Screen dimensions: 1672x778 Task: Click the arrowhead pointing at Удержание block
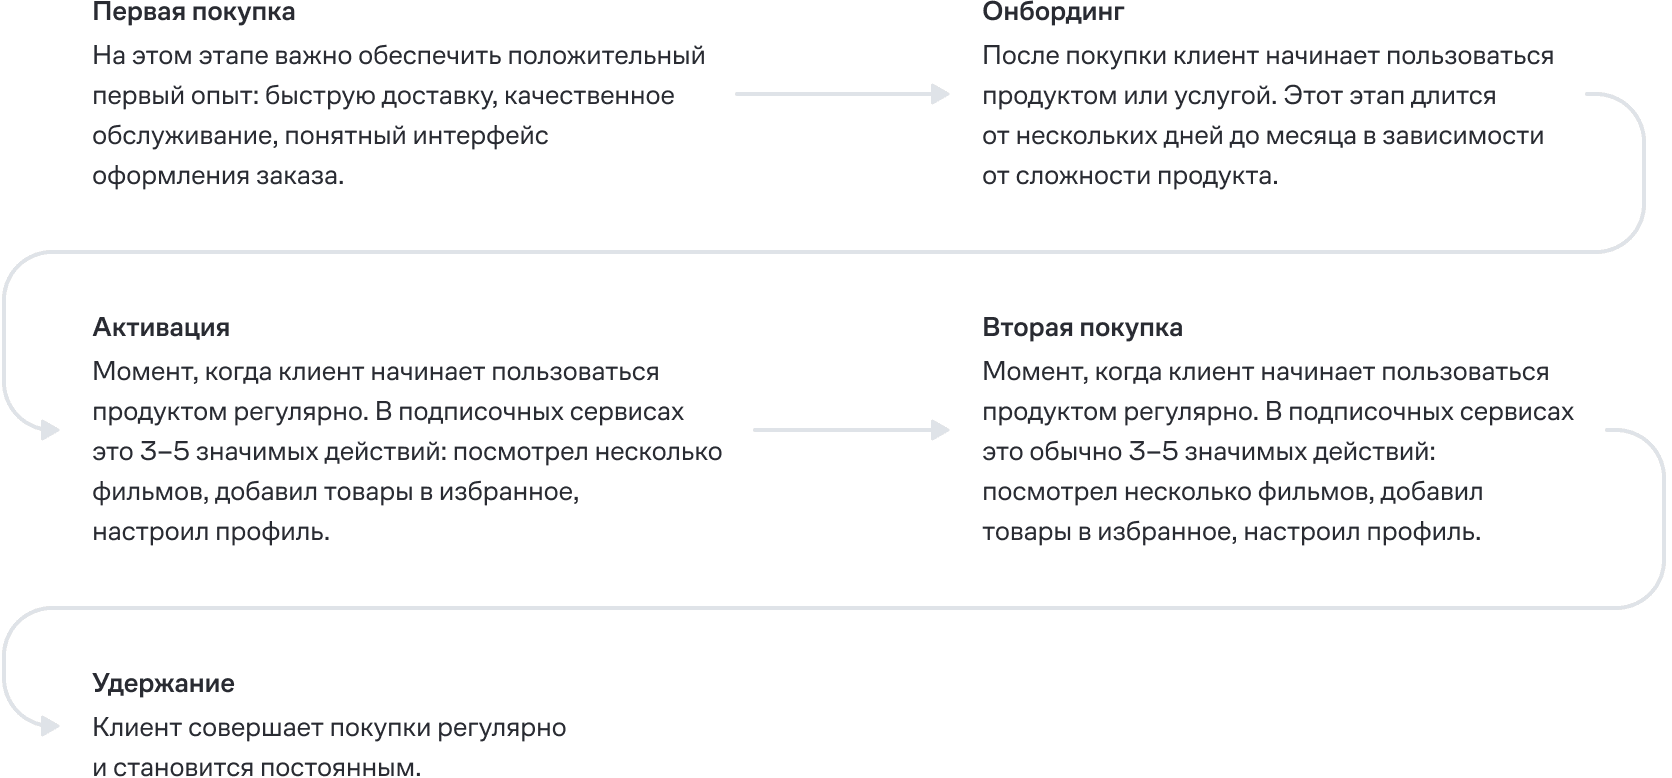pos(50,727)
